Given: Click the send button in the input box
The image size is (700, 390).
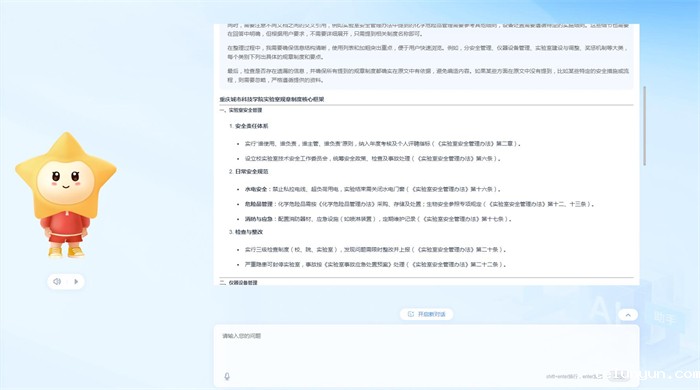Looking at the screenshot, I should click(618, 377).
